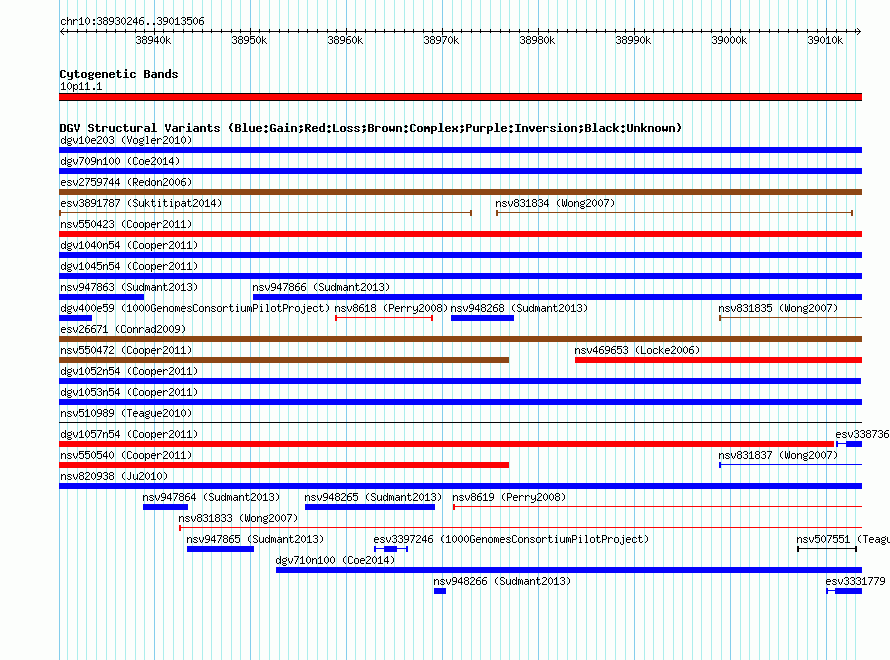
Task: Click the nsv8618 red bracketed line
Action: pyautogui.click(x=384, y=318)
